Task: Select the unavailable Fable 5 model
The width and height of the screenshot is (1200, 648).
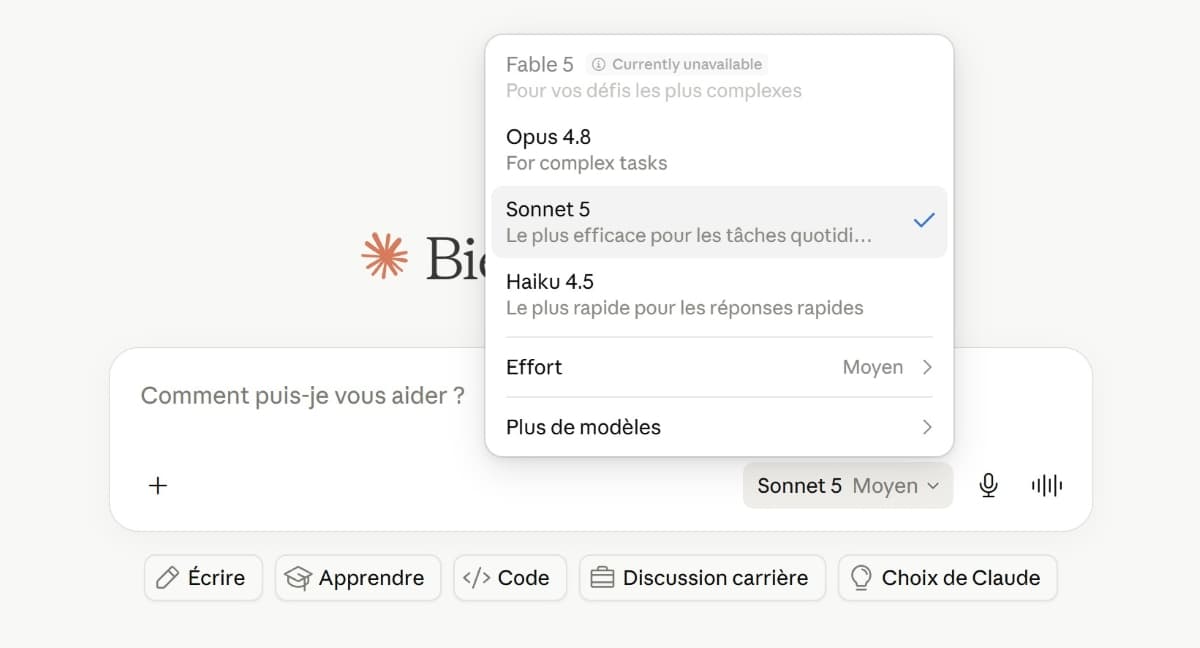Action: pos(719,77)
